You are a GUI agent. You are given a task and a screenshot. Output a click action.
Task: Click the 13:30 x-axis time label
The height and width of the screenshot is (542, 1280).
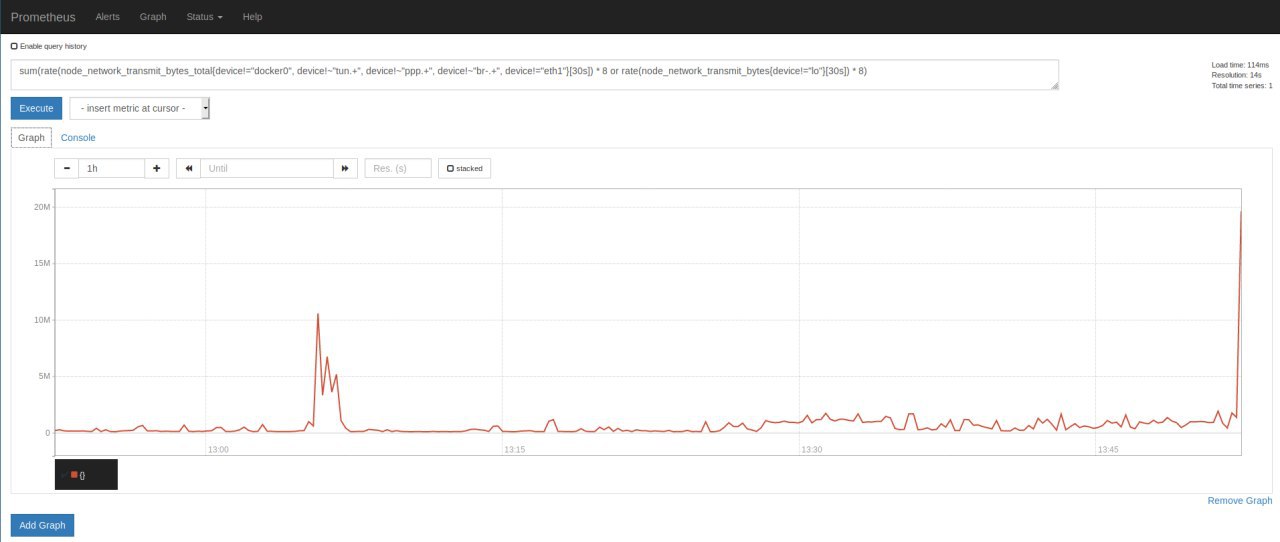tap(812, 450)
